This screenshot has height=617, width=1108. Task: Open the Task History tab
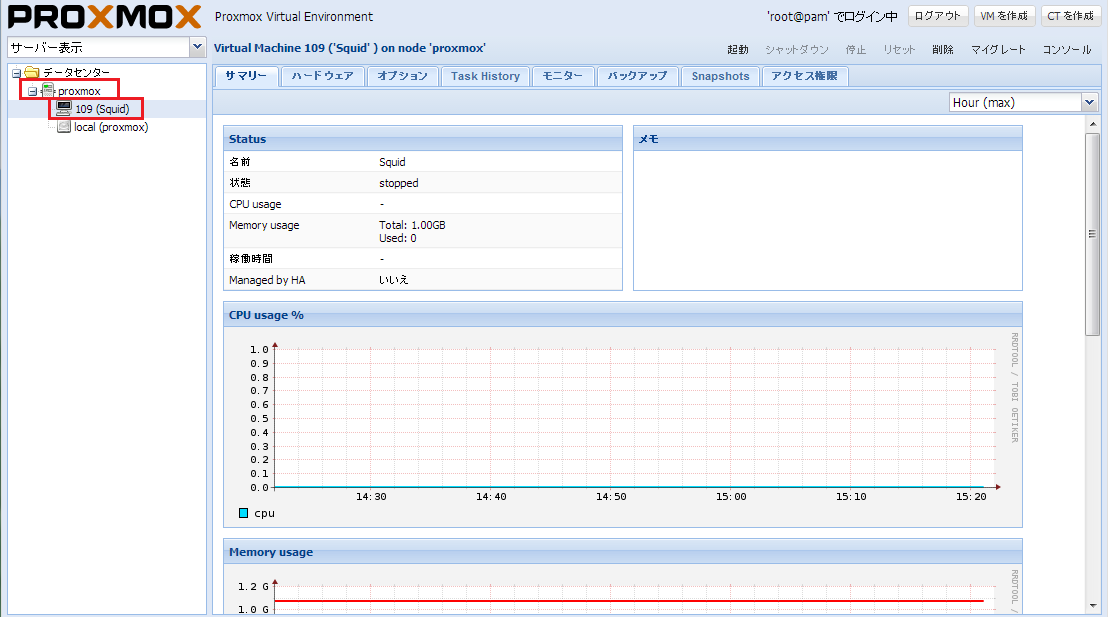click(485, 76)
